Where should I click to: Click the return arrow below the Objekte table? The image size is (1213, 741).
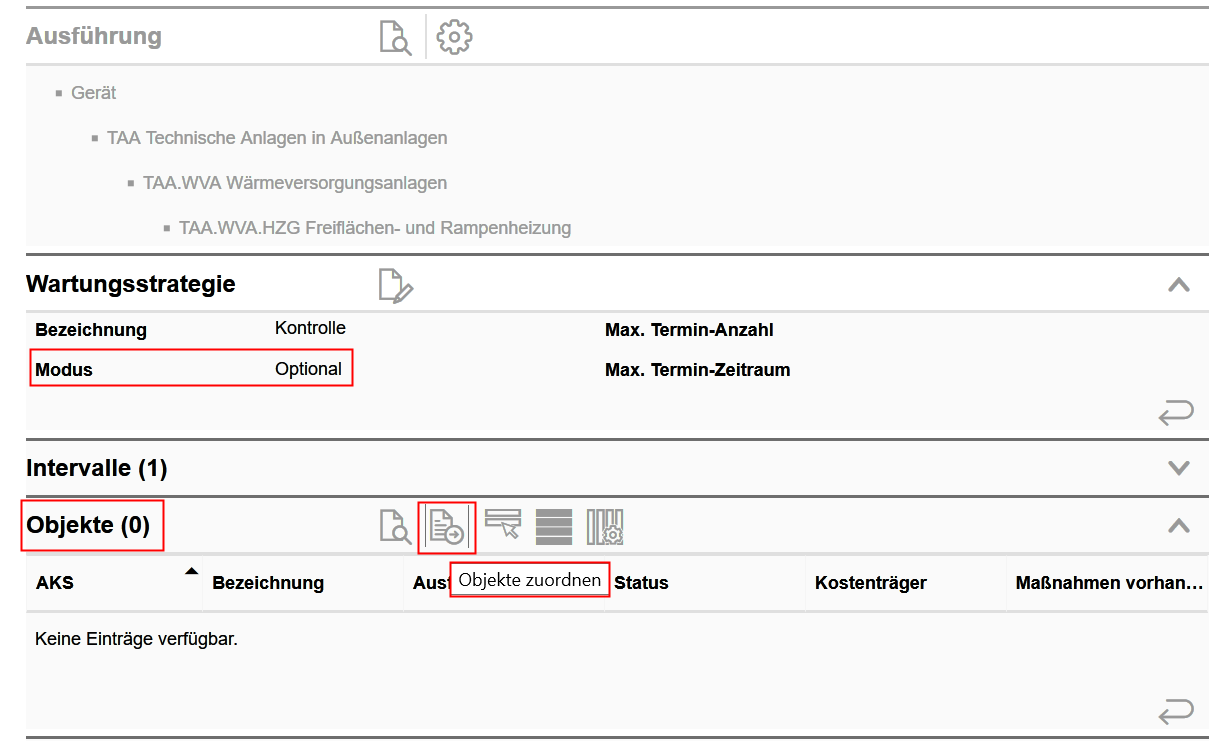pyautogui.click(x=1176, y=711)
